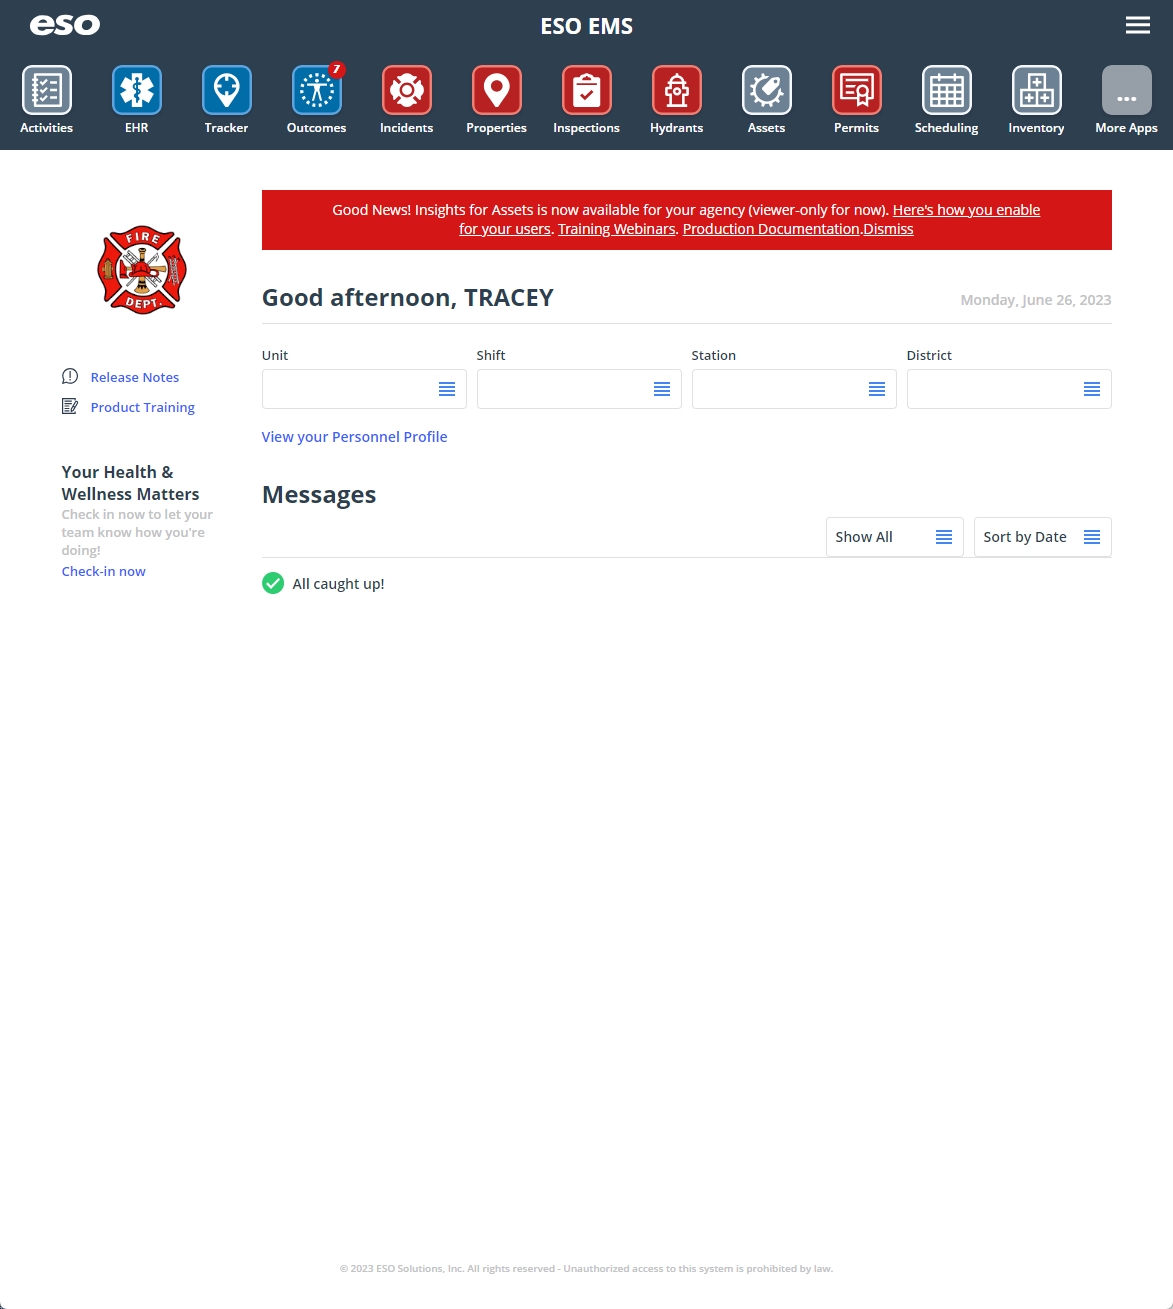Open the Inspections app
The height and width of the screenshot is (1309, 1173).
tap(587, 99)
